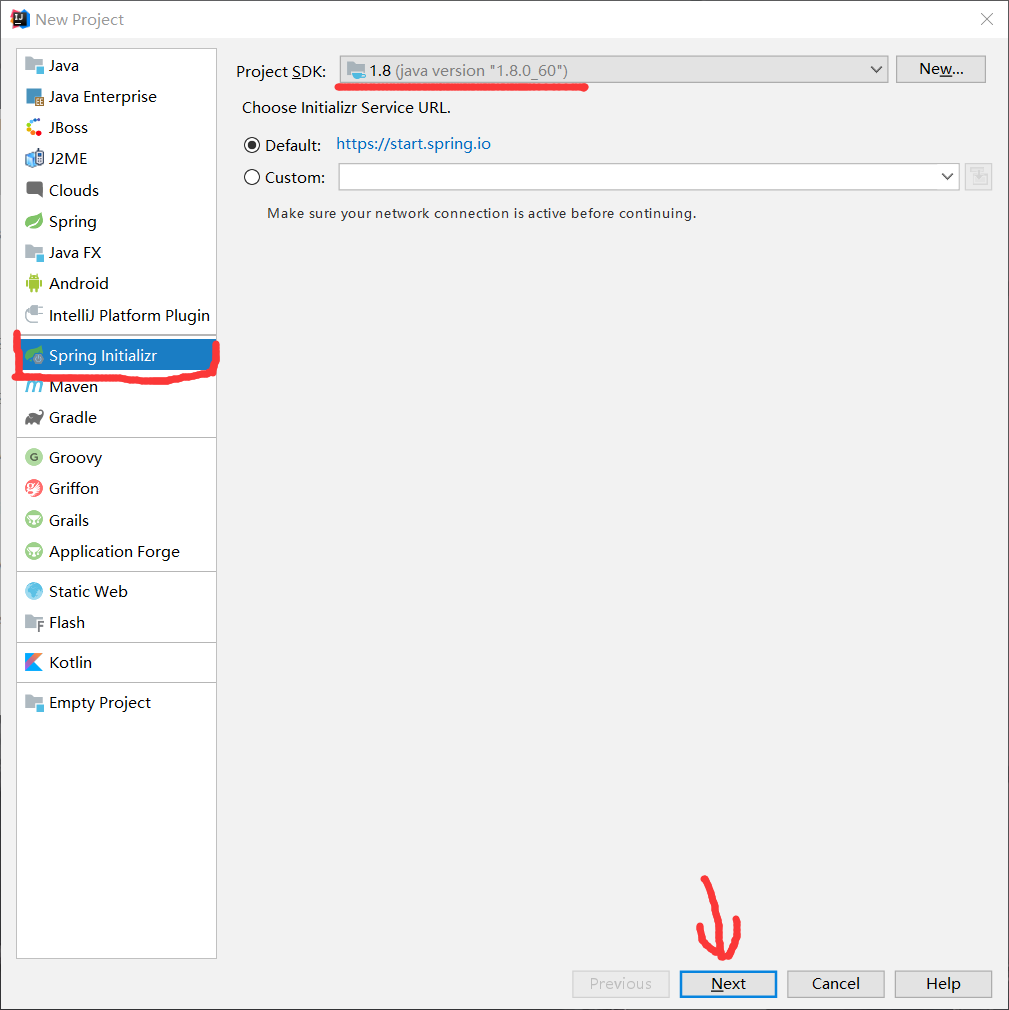Click the New SDK button
Screen dimensions: 1009x1010
(939, 69)
